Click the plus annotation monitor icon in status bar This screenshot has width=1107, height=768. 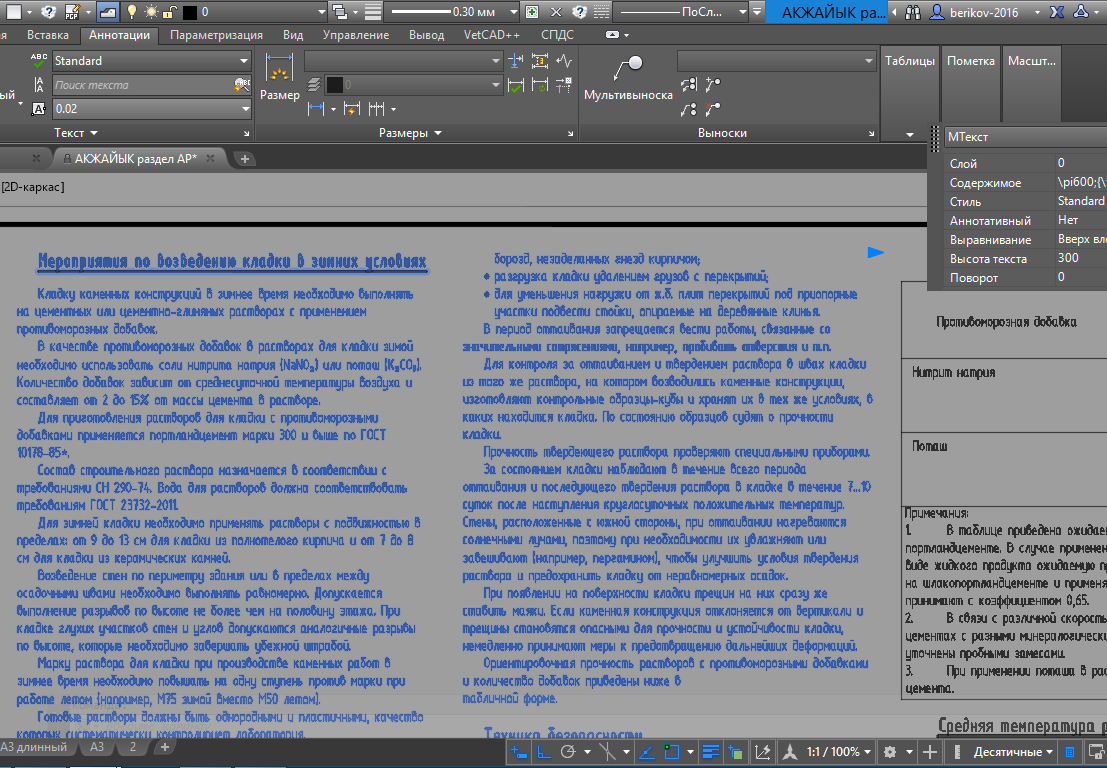[x=930, y=752]
